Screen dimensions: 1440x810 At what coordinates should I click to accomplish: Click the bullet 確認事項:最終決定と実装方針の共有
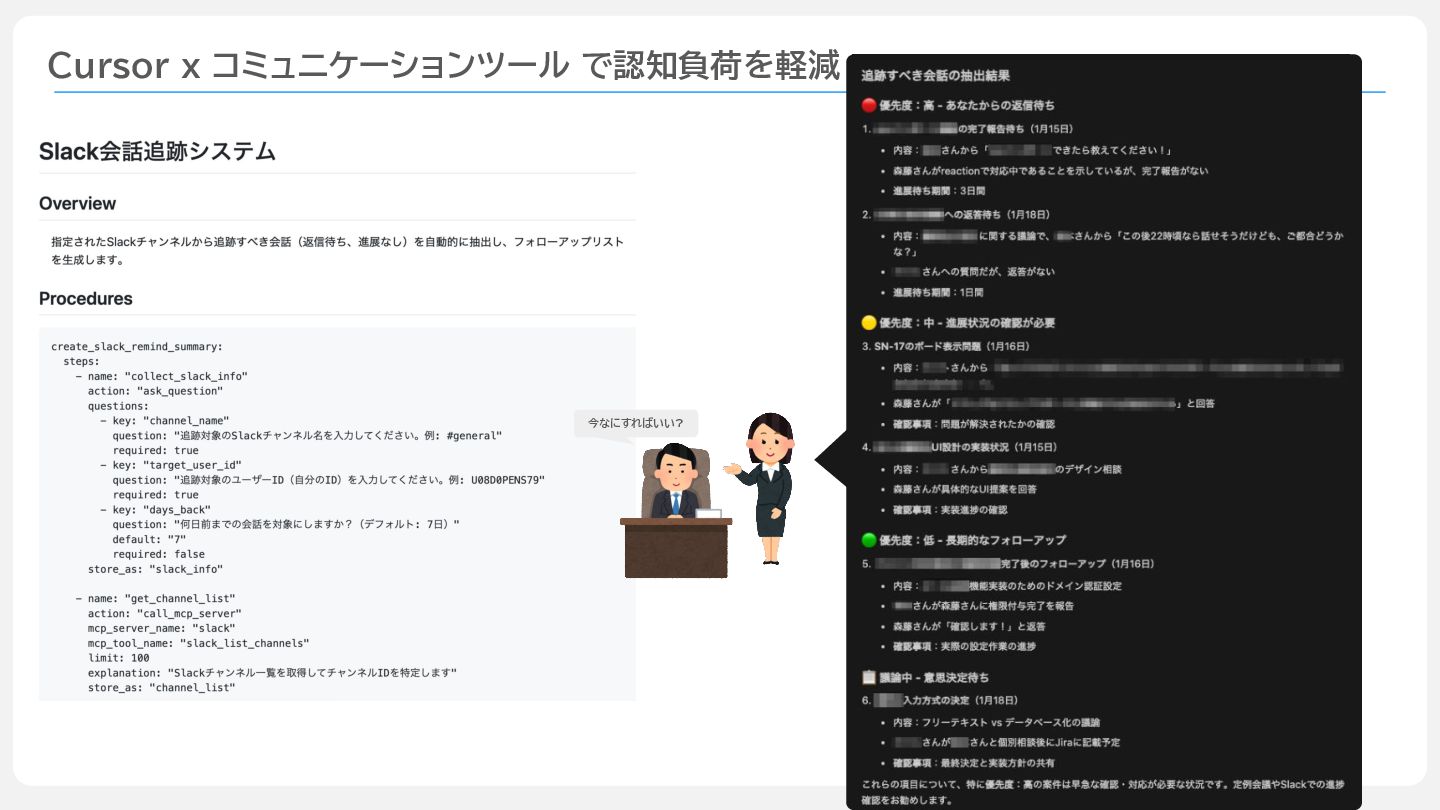[x=974, y=763]
